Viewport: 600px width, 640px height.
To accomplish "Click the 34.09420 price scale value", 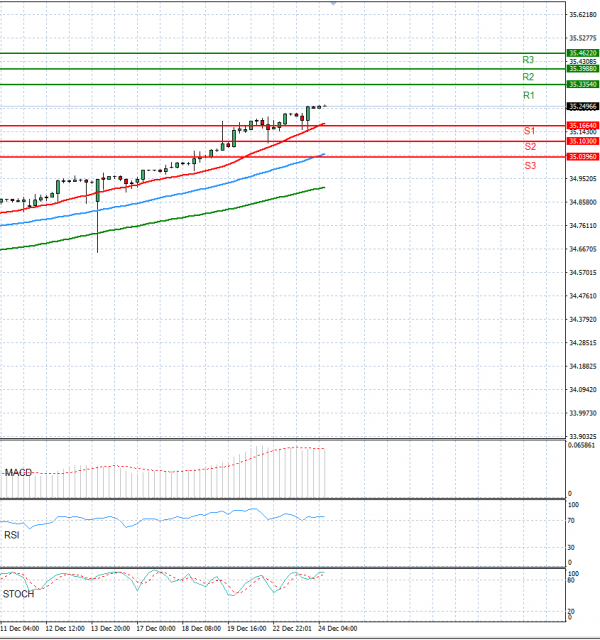I will click(x=583, y=390).
